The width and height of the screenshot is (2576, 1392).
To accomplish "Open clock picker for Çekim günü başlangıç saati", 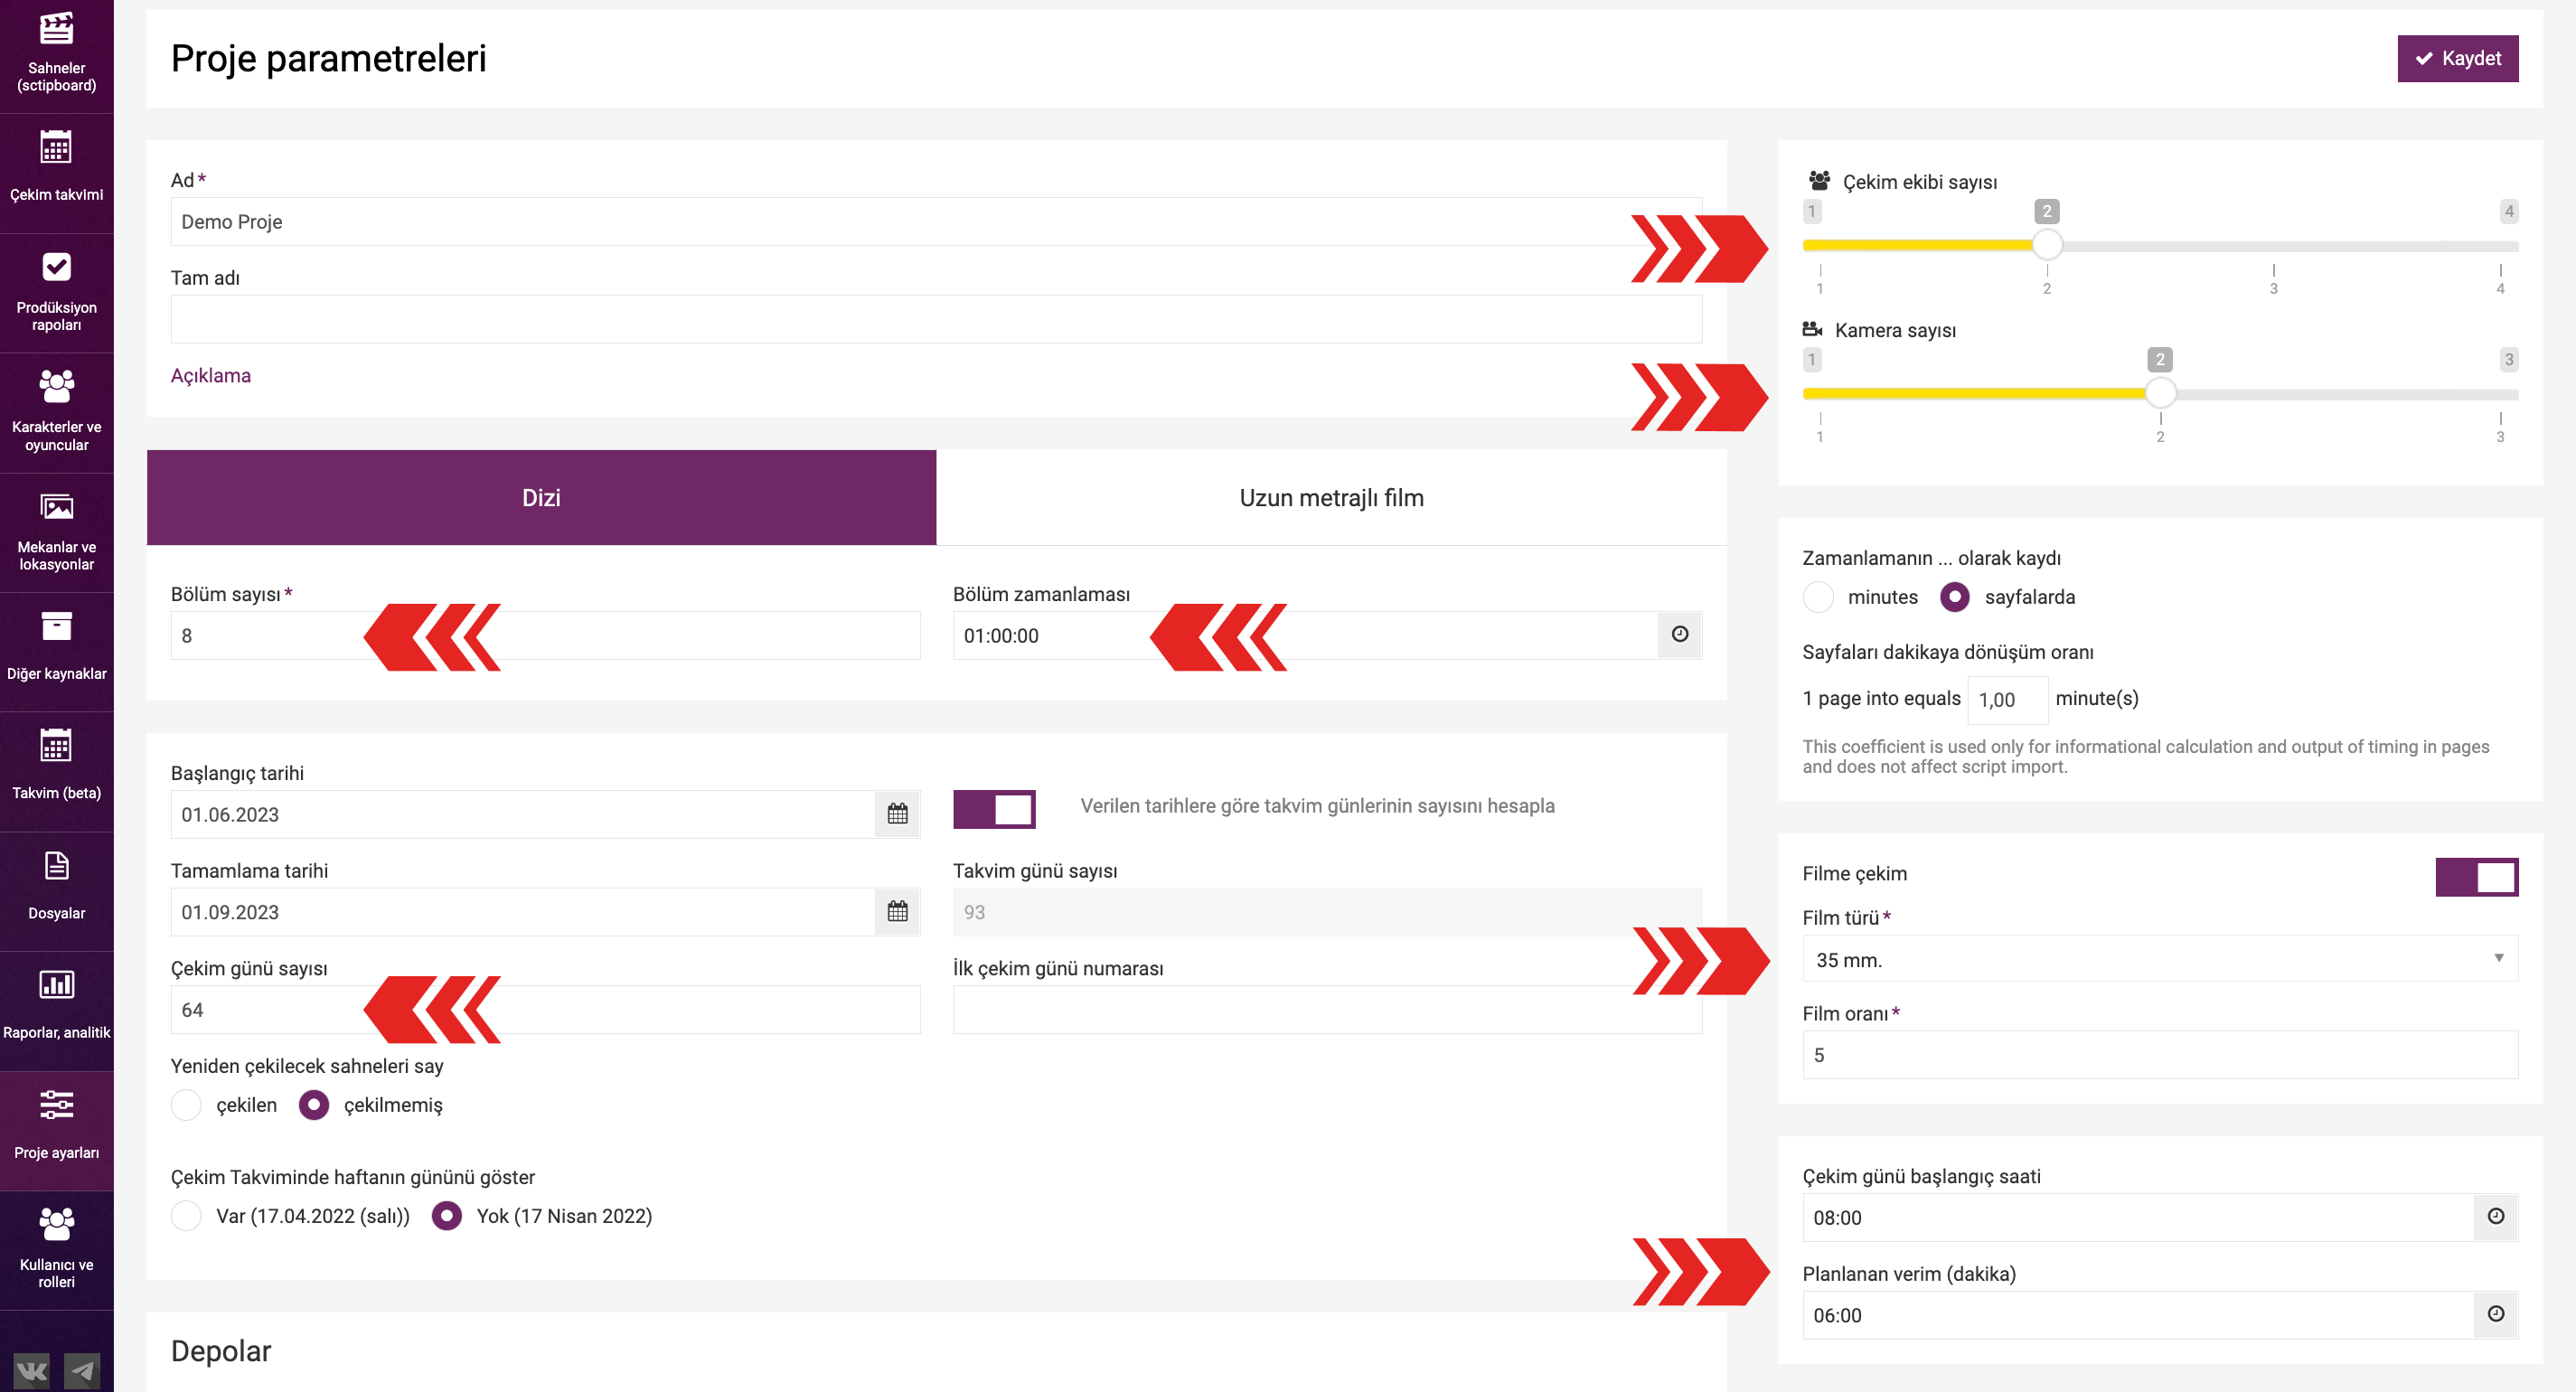I will [x=2495, y=1217].
